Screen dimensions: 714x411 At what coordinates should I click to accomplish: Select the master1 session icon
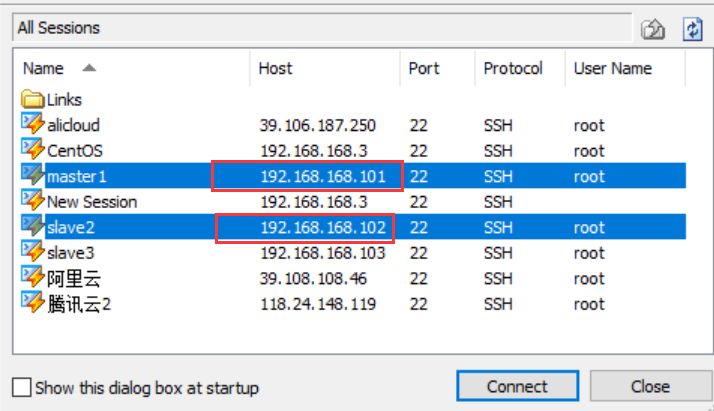pos(32,175)
